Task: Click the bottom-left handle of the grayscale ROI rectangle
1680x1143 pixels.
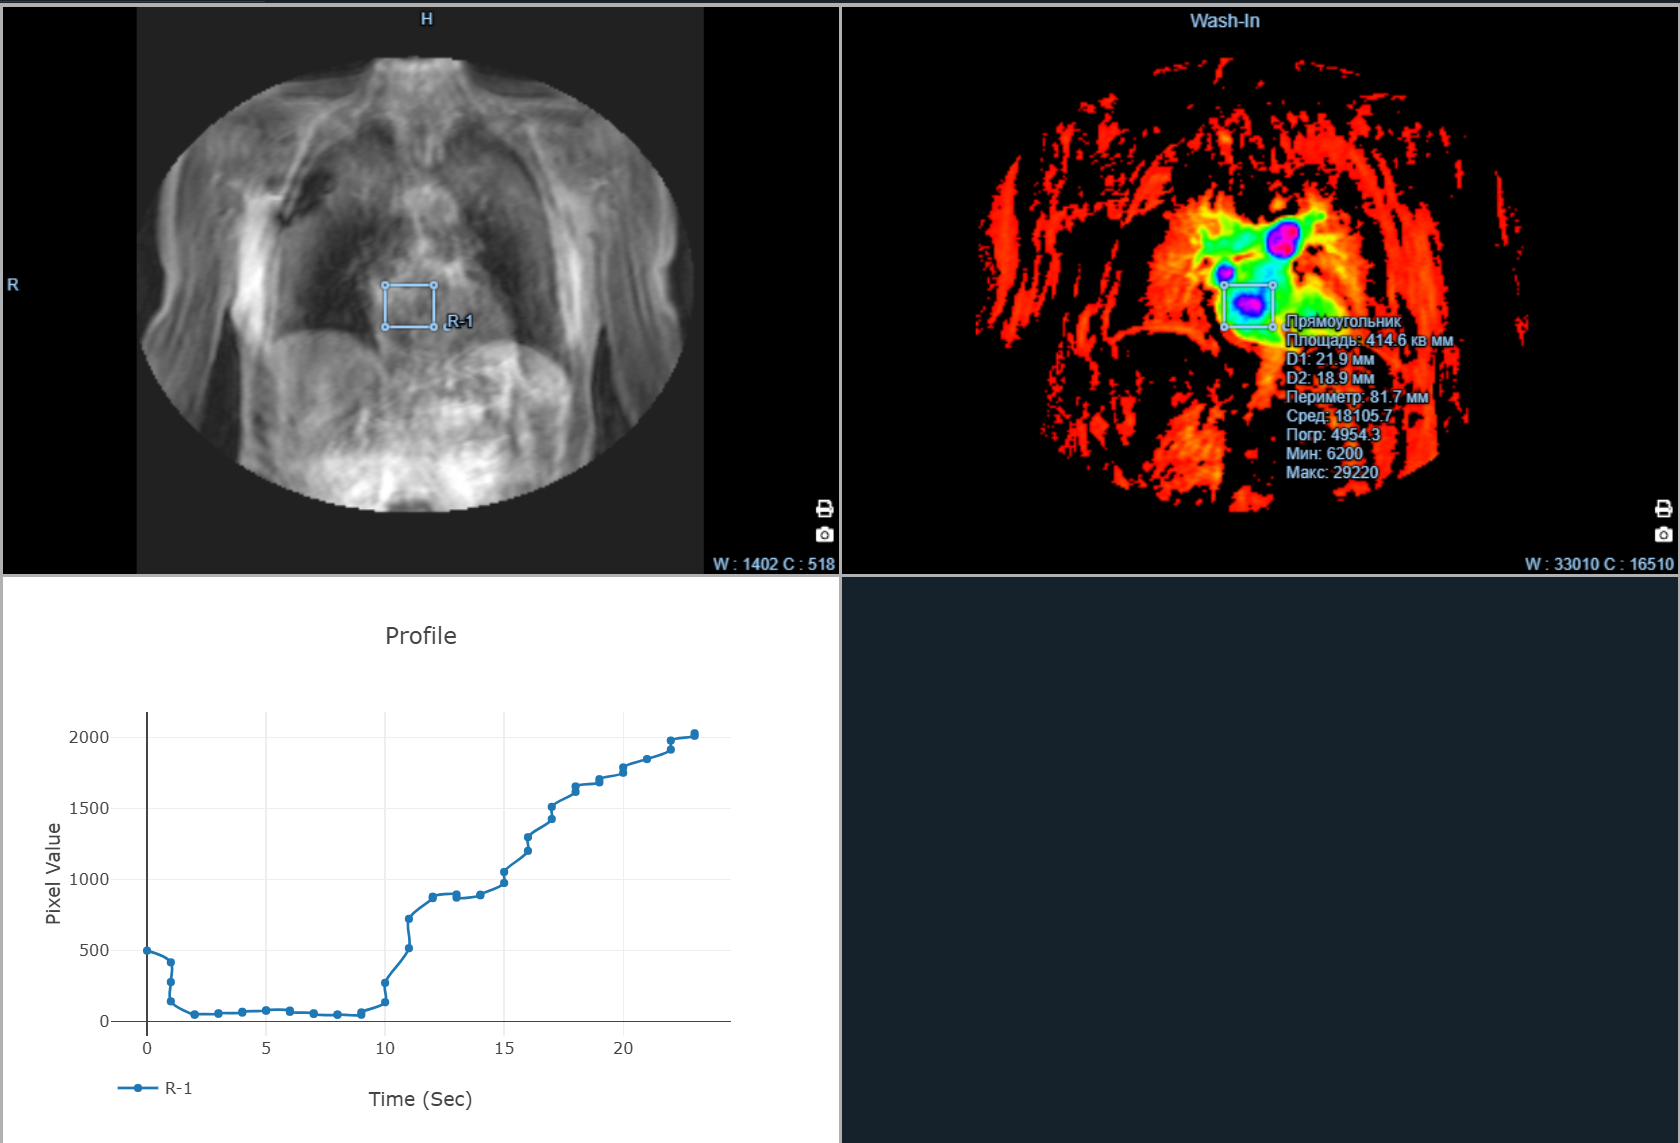Action: [x=385, y=327]
